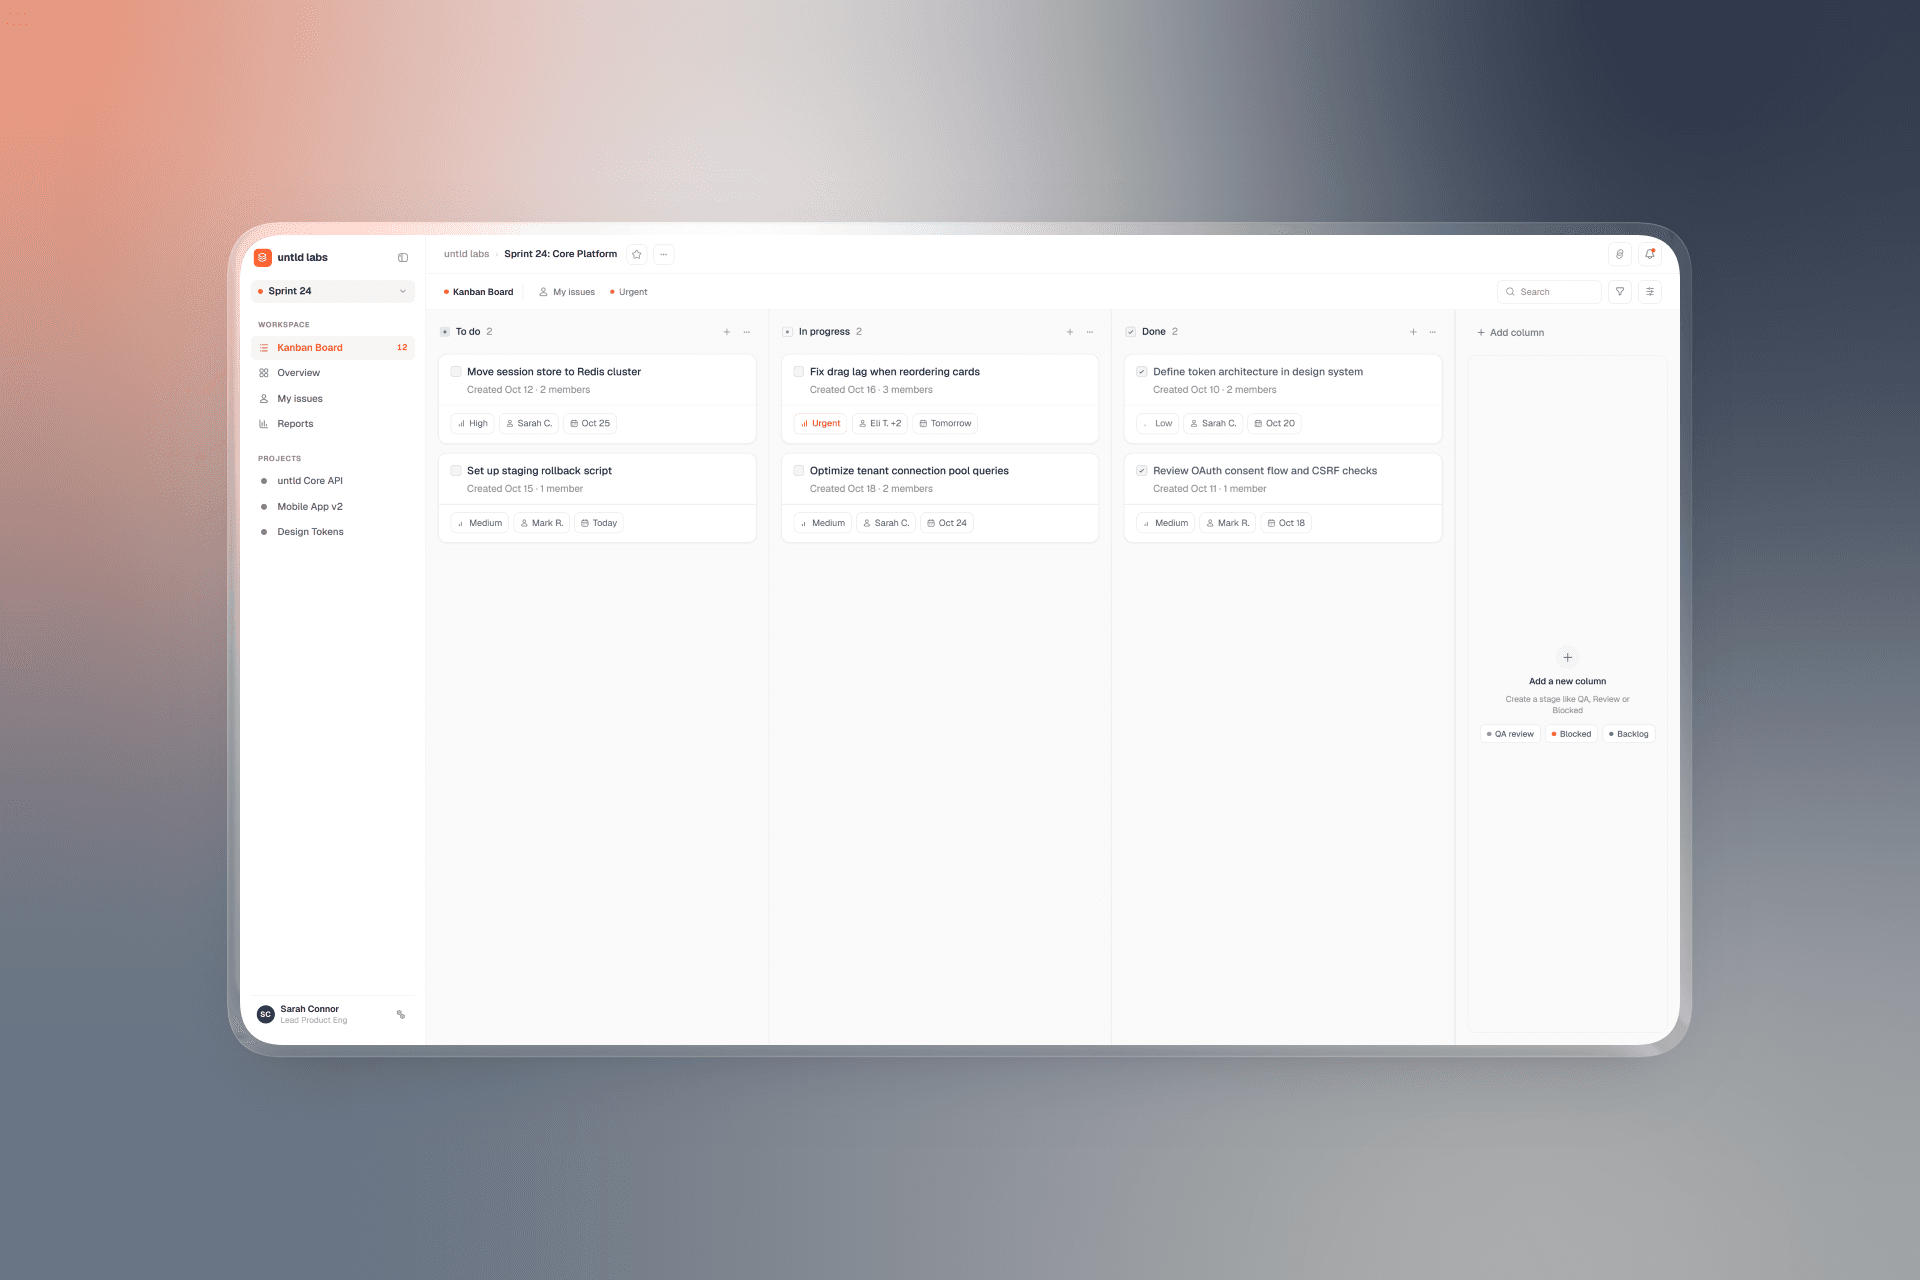The width and height of the screenshot is (1920, 1280).
Task: Add the Backlog suggested column
Action: [x=1629, y=734]
